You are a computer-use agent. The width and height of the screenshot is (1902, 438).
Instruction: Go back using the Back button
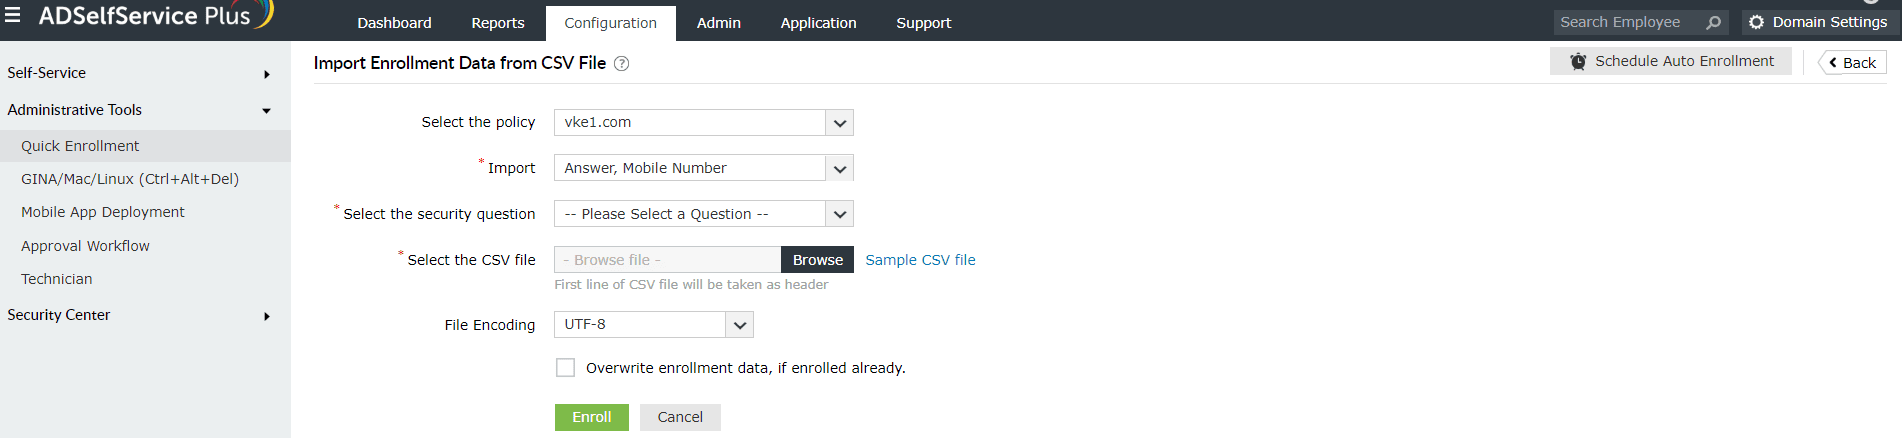coord(1853,63)
